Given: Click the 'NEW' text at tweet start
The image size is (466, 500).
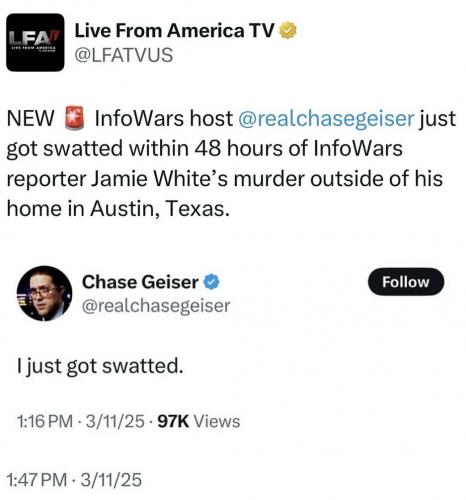Looking at the screenshot, I should (x=30, y=119).
